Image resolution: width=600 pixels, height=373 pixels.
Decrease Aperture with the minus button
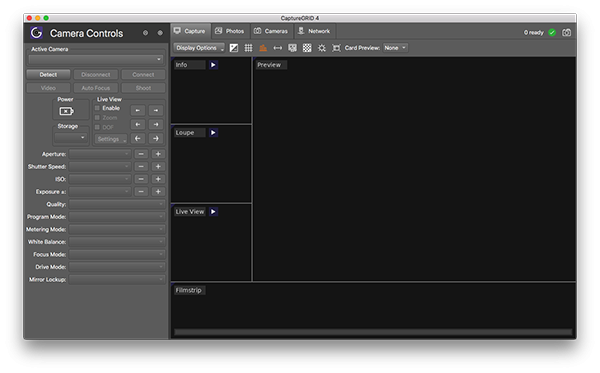(x=141, y=154)
